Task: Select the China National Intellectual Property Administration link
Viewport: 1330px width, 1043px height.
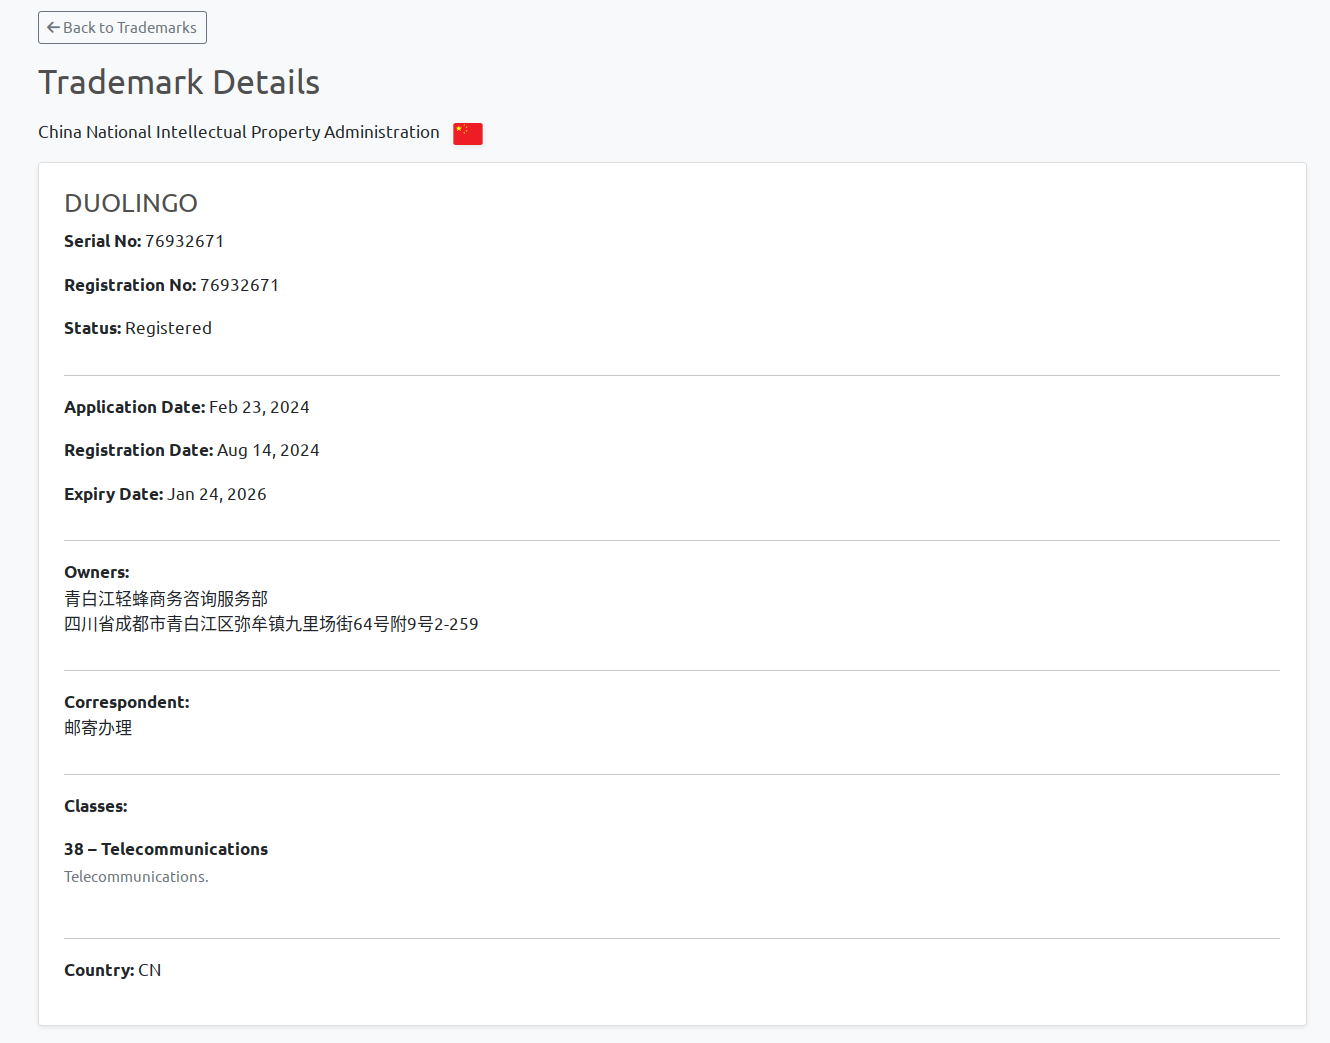Action: (238, 132)
